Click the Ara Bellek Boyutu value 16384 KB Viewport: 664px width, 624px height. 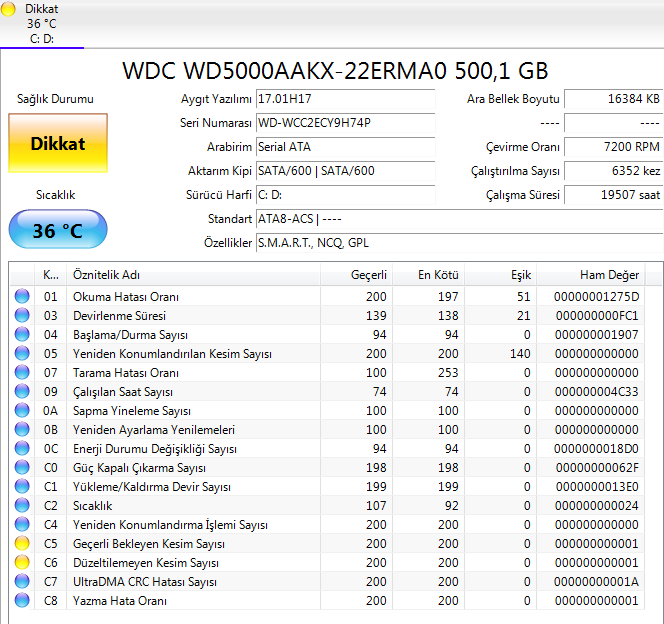pyautogui.click(x=614, y=99)
